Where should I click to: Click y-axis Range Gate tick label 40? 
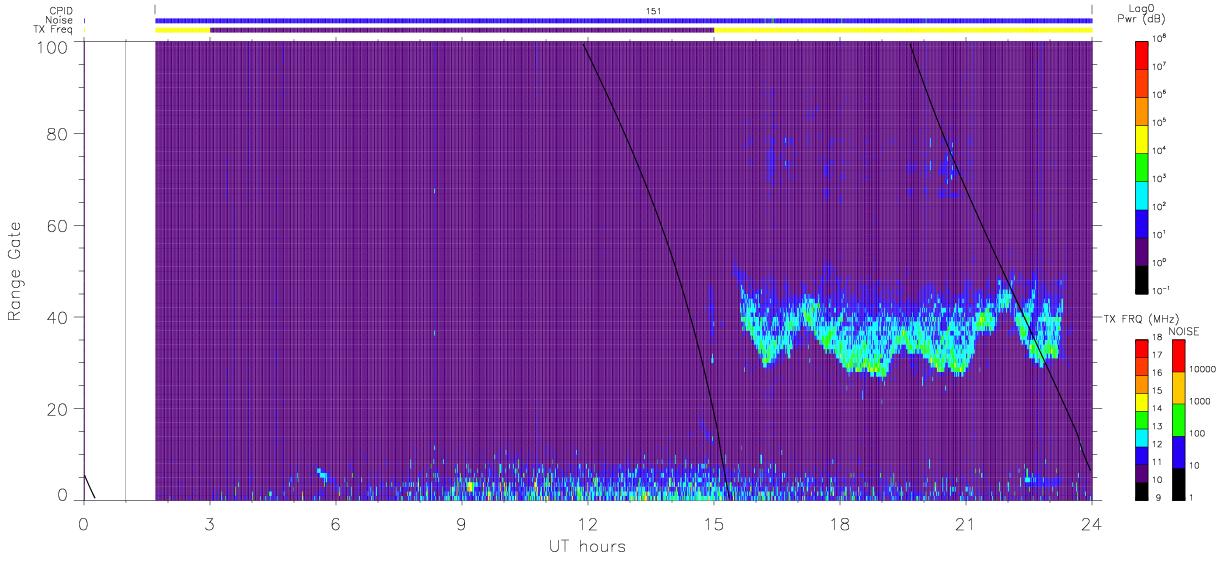58,317
